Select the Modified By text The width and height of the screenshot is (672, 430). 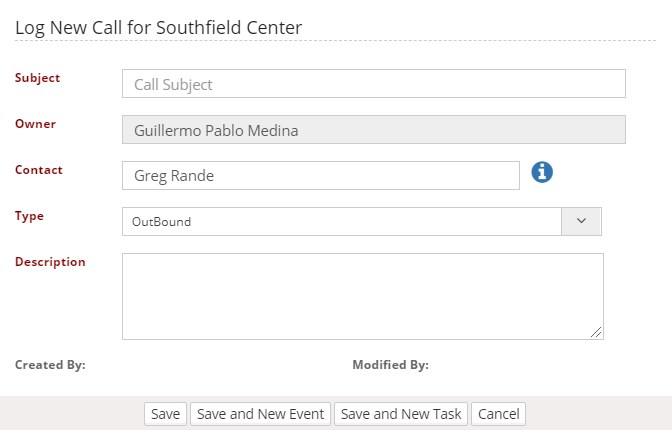(390, 365)
